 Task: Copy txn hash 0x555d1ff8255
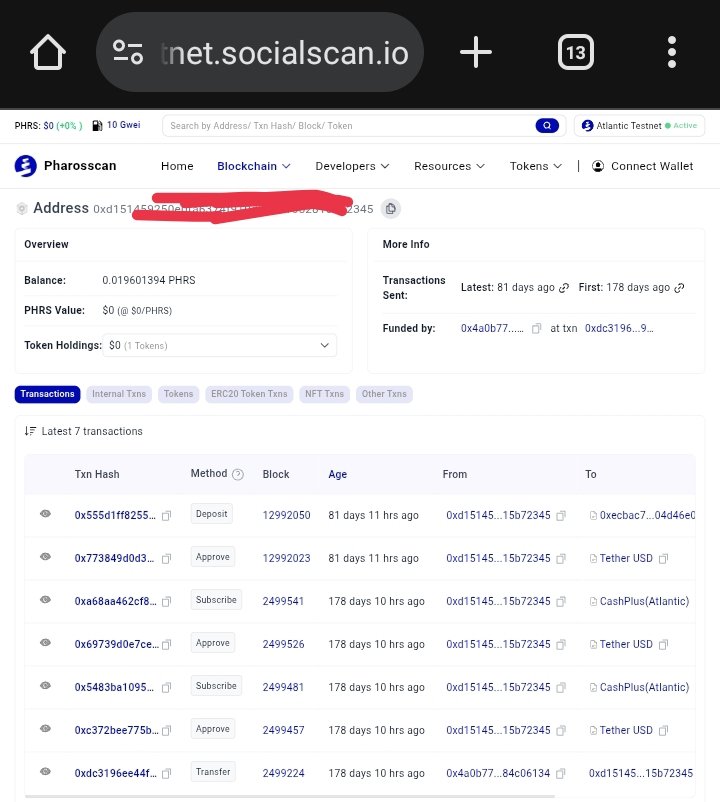pyautogui.click(x=166, y=516)
